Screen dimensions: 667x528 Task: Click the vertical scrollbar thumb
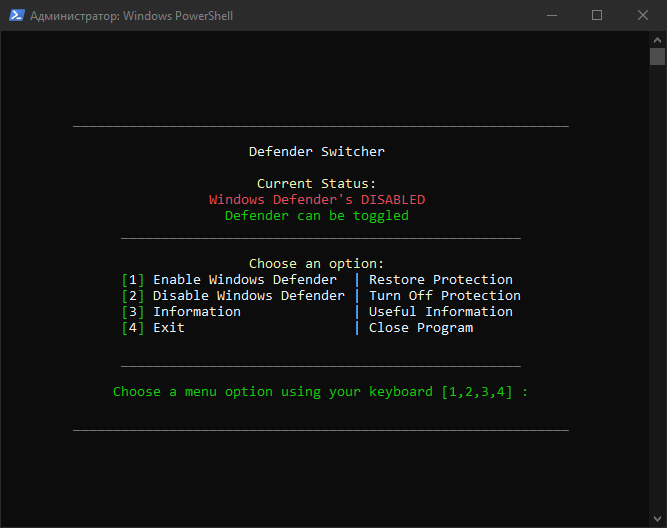[x=657, y=57]
